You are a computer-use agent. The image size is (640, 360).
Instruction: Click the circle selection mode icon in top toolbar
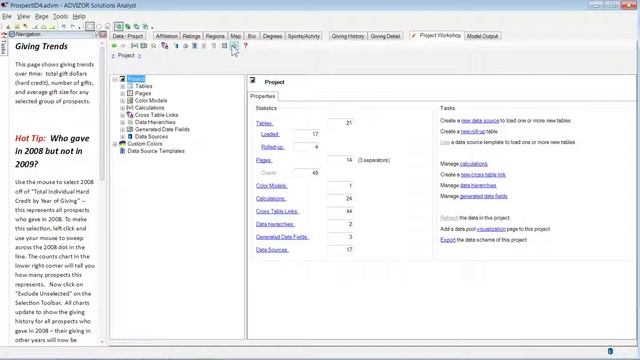[99, 27]
